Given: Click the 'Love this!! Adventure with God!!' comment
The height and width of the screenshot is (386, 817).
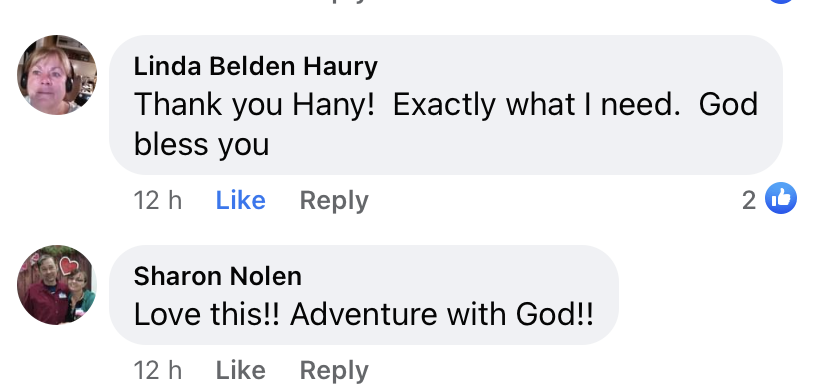Looking at the screenshot, I should tap(364, 315).
